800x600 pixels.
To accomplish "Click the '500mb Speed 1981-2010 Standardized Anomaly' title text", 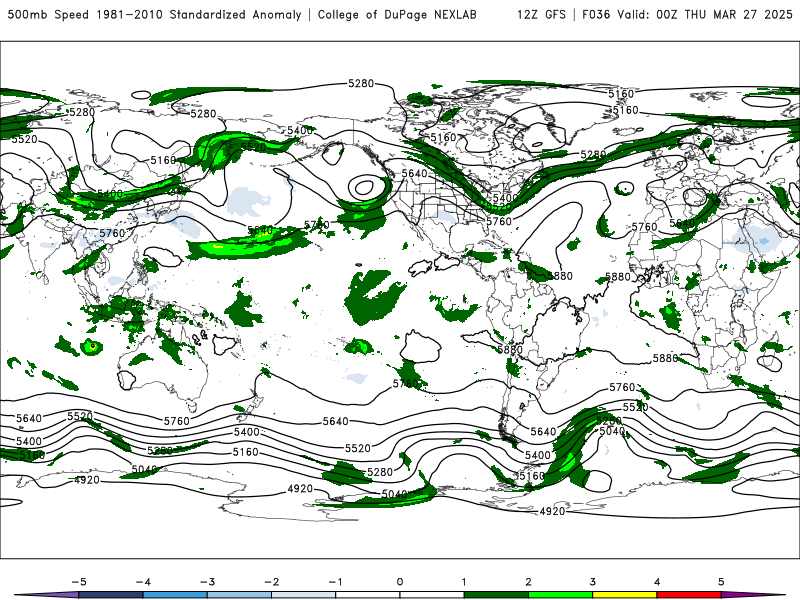I will [155, 14].
